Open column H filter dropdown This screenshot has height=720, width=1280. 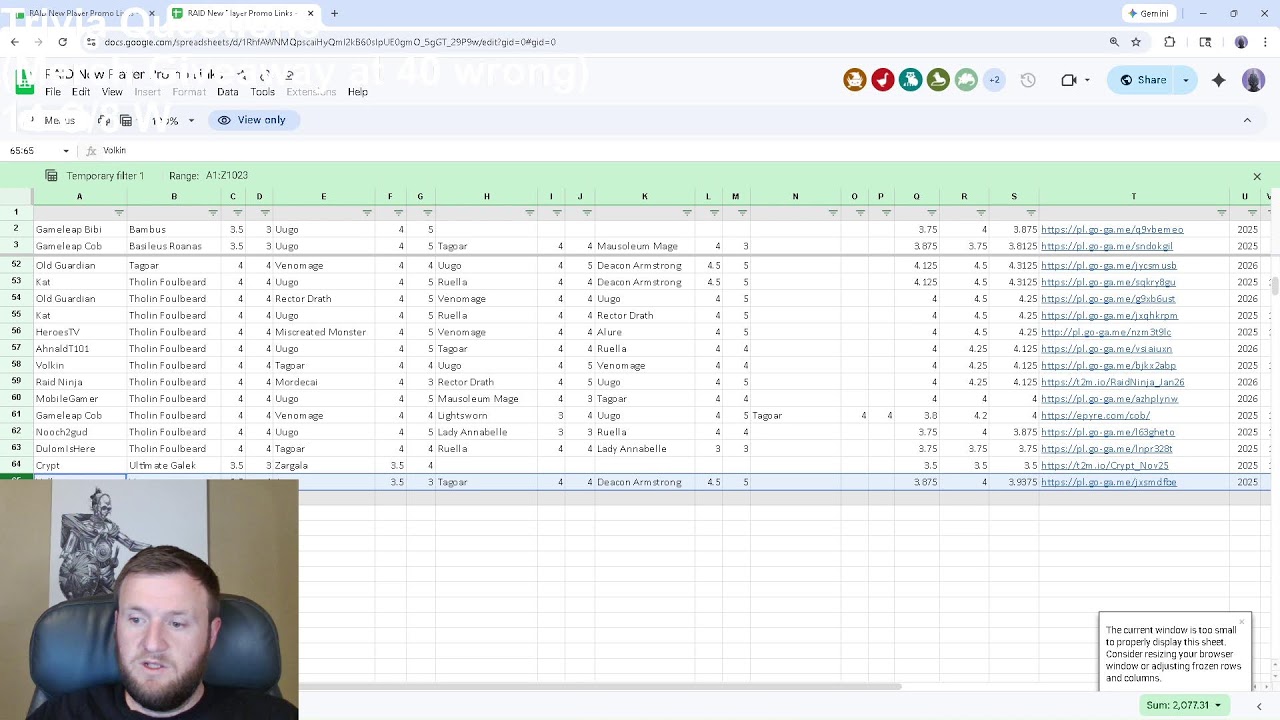pos(530,213)
